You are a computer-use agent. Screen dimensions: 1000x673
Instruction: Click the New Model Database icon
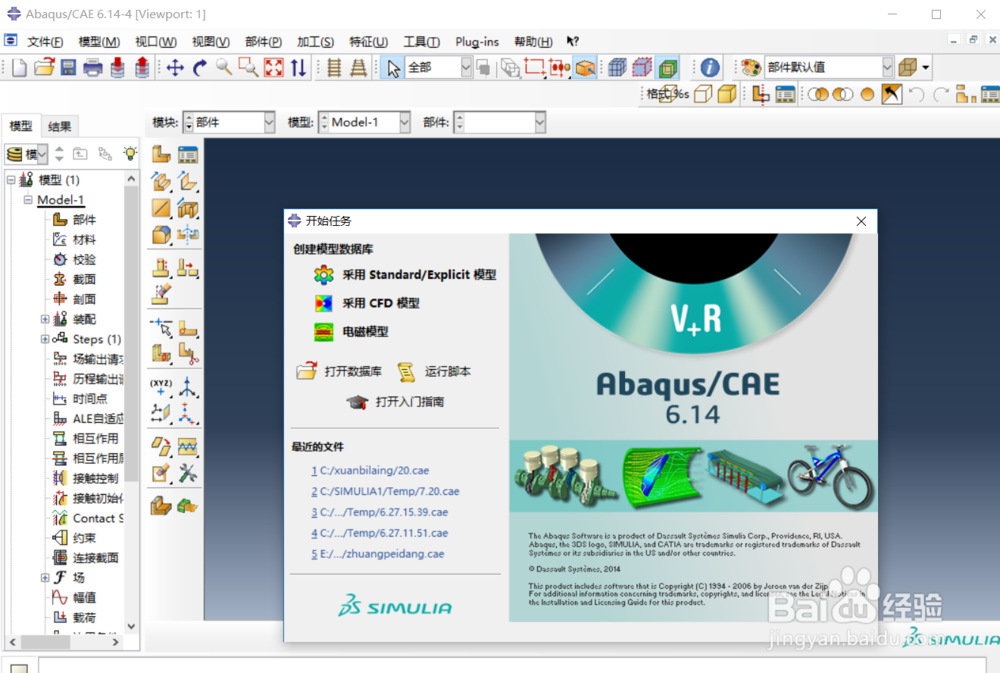[19, 67]
